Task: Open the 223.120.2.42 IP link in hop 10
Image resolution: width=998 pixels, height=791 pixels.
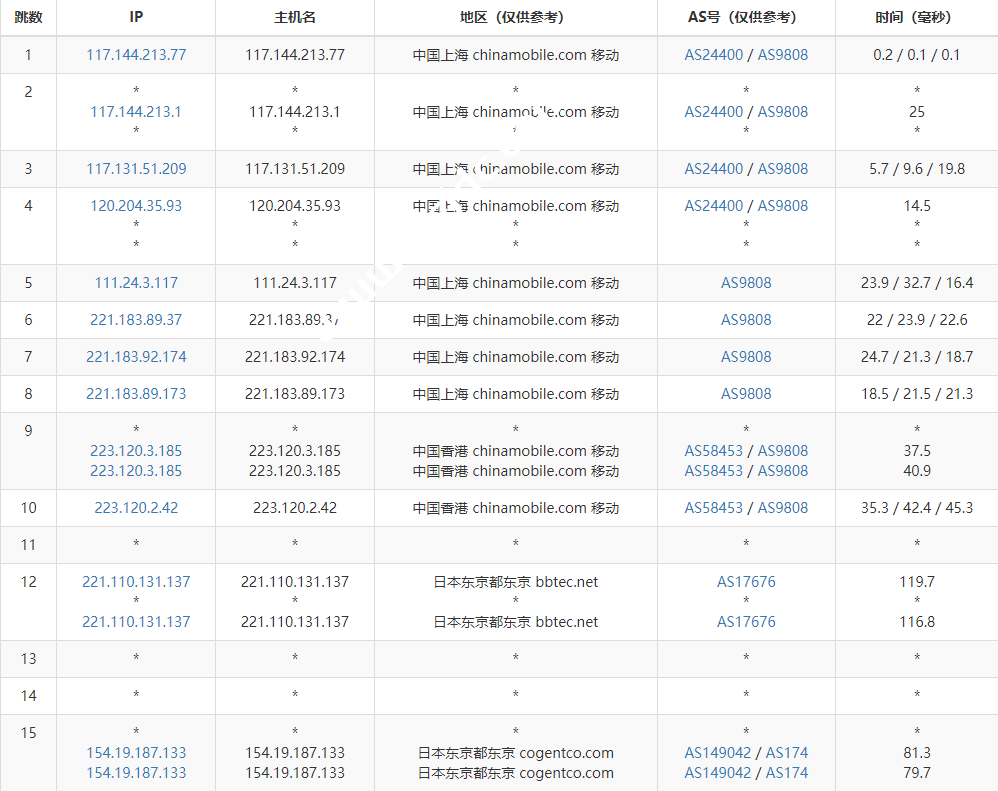Action: point(136,508)
